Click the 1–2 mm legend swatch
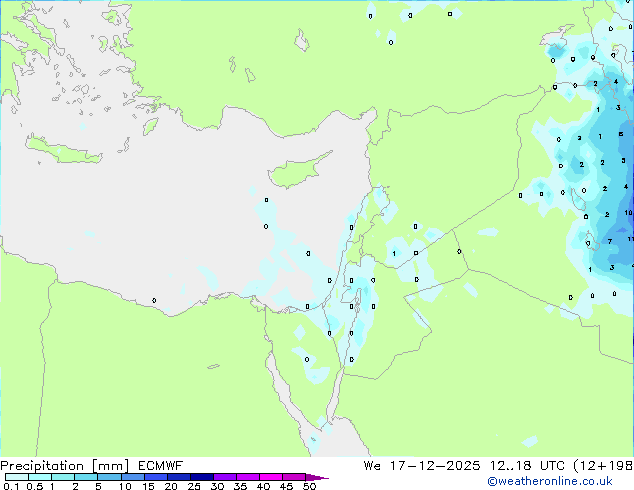 point(63,477)
